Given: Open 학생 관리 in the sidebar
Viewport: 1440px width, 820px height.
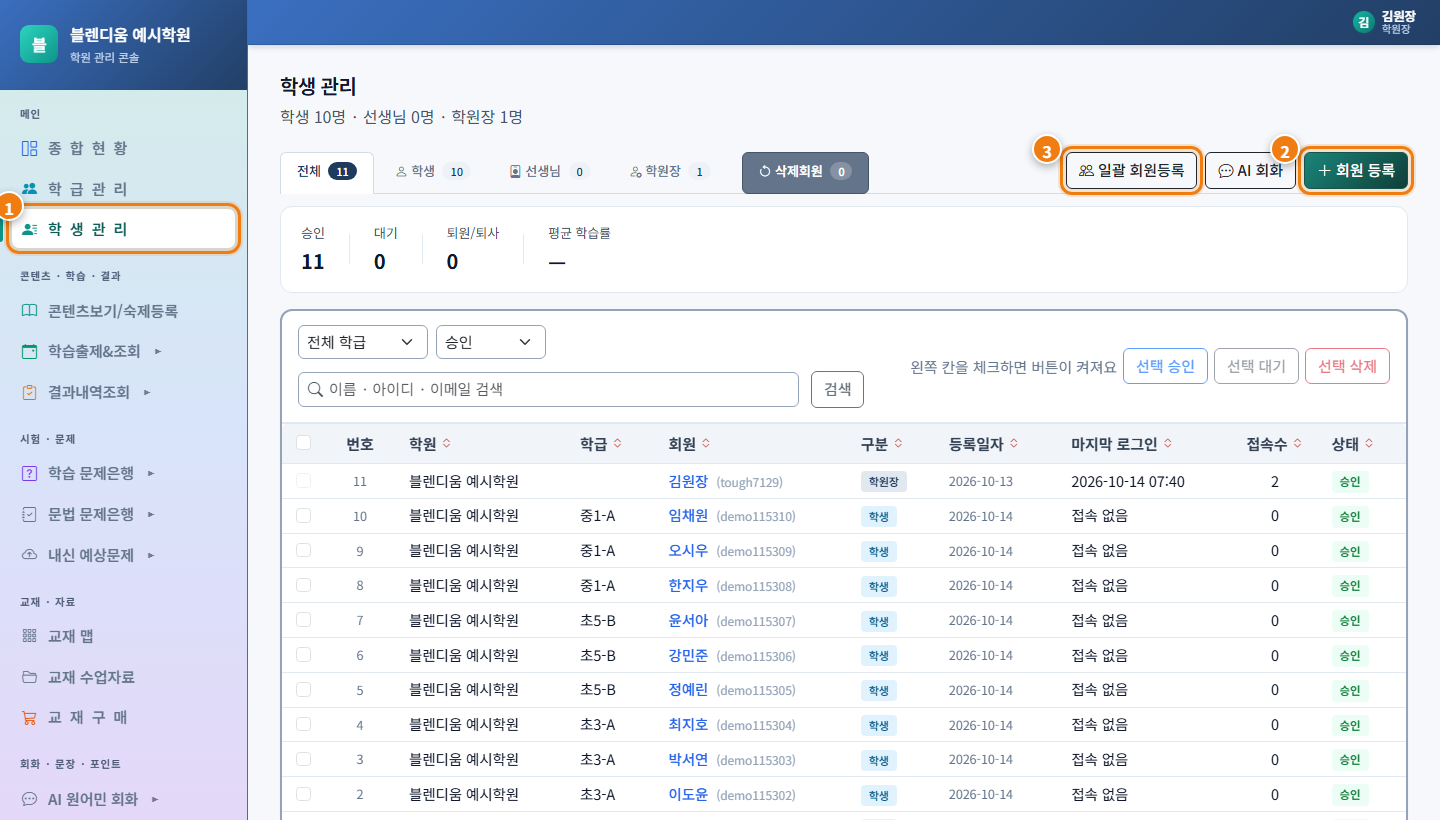Looking at the screenshot, I should pyautogui.click(x=123, y=229).
